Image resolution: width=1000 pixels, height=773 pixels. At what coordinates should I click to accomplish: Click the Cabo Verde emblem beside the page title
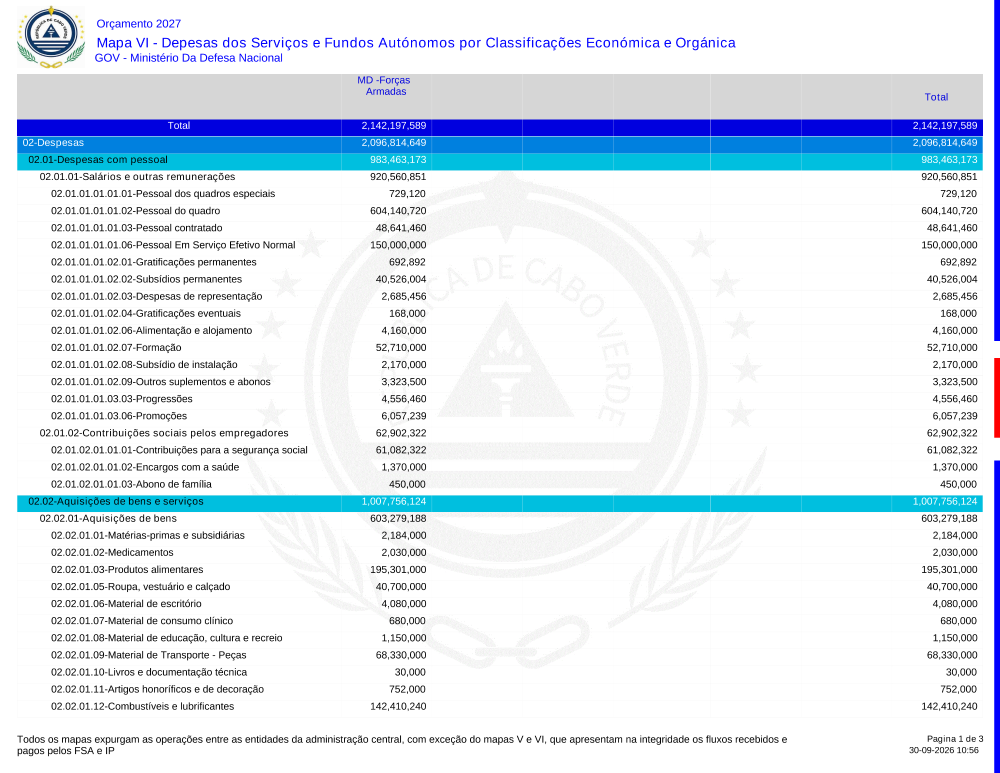(x=51, y=36)
